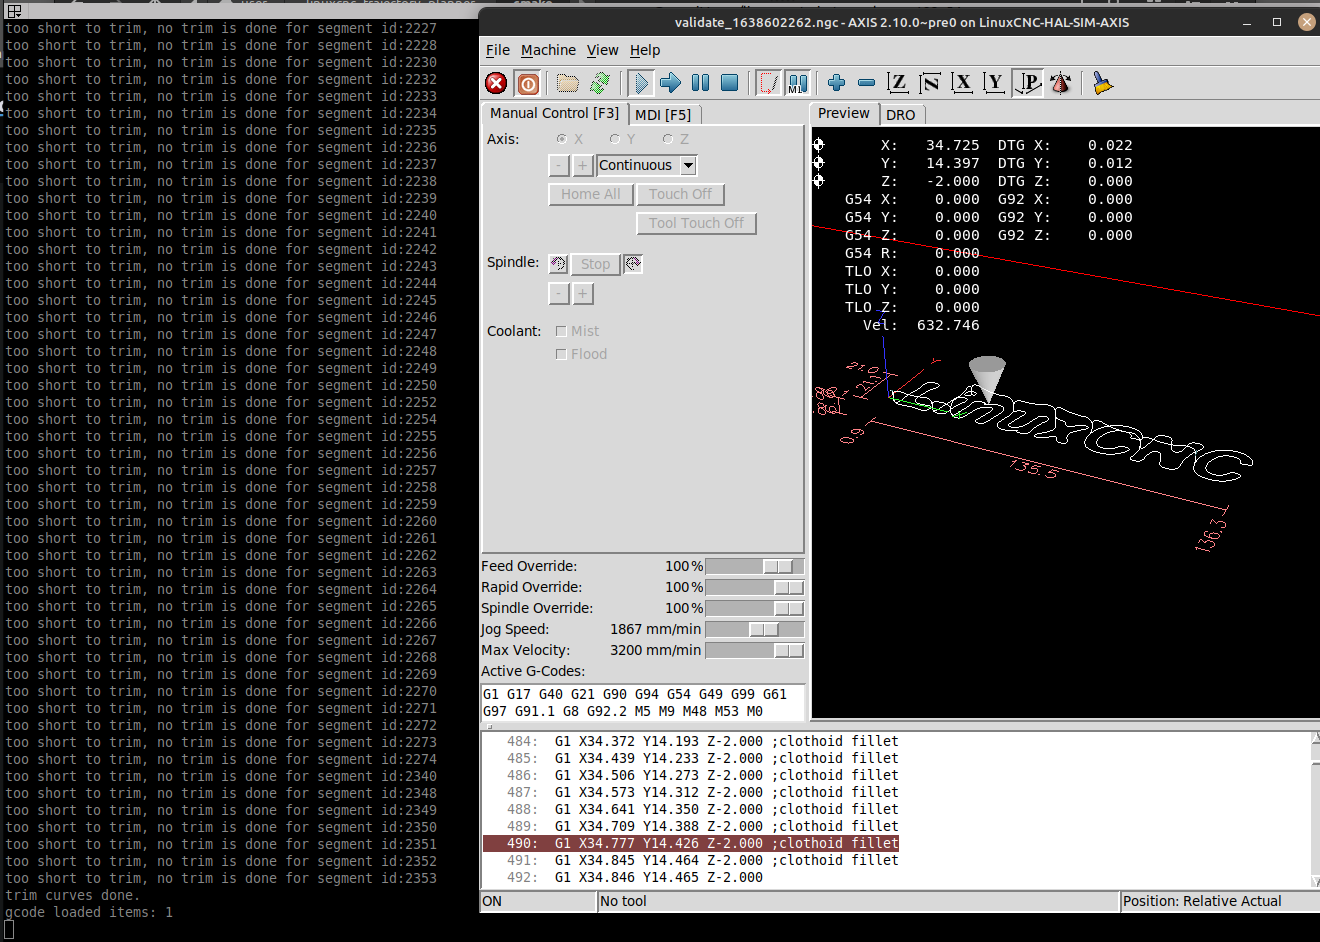Toggle the Machine Power button
Image resolution: width=1320 pixels, height=942 pixels.
(x=528, y=83)
